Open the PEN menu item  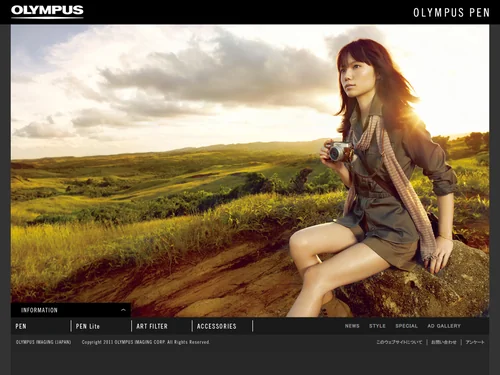pos(21,326)
